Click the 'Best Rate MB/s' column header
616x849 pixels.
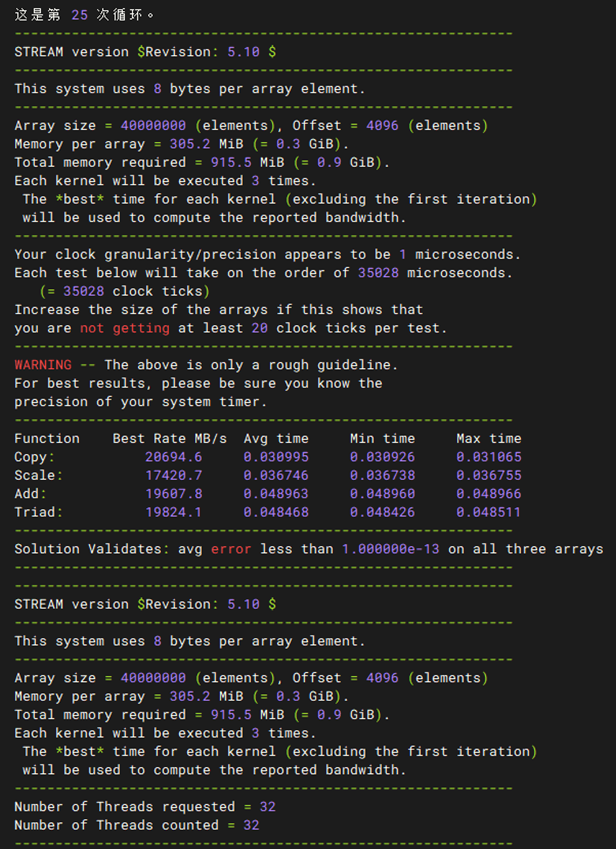(x=169, y=439)
